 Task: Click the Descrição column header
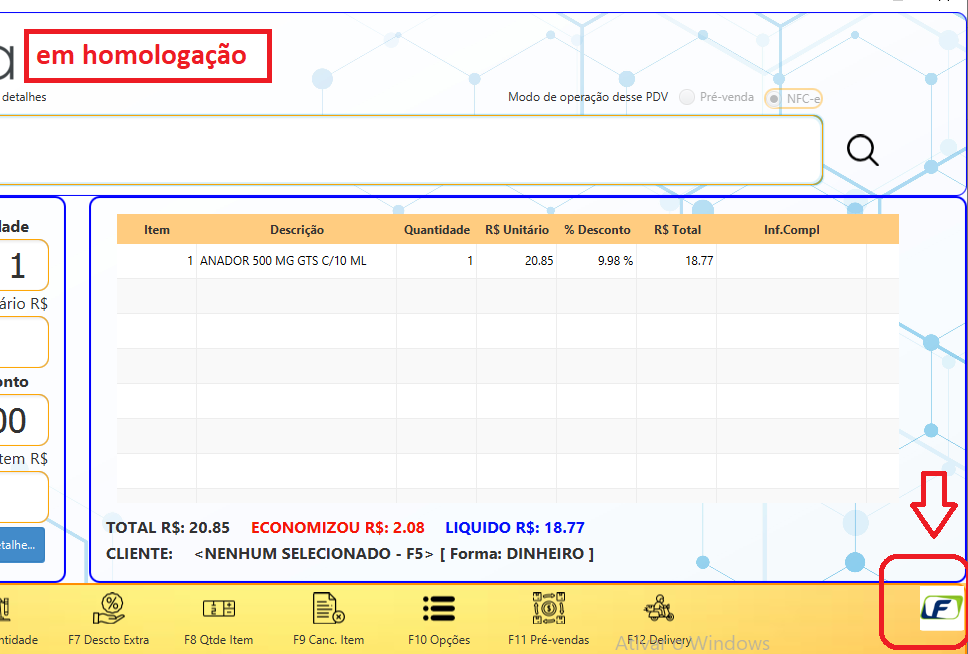click(296, 230)
